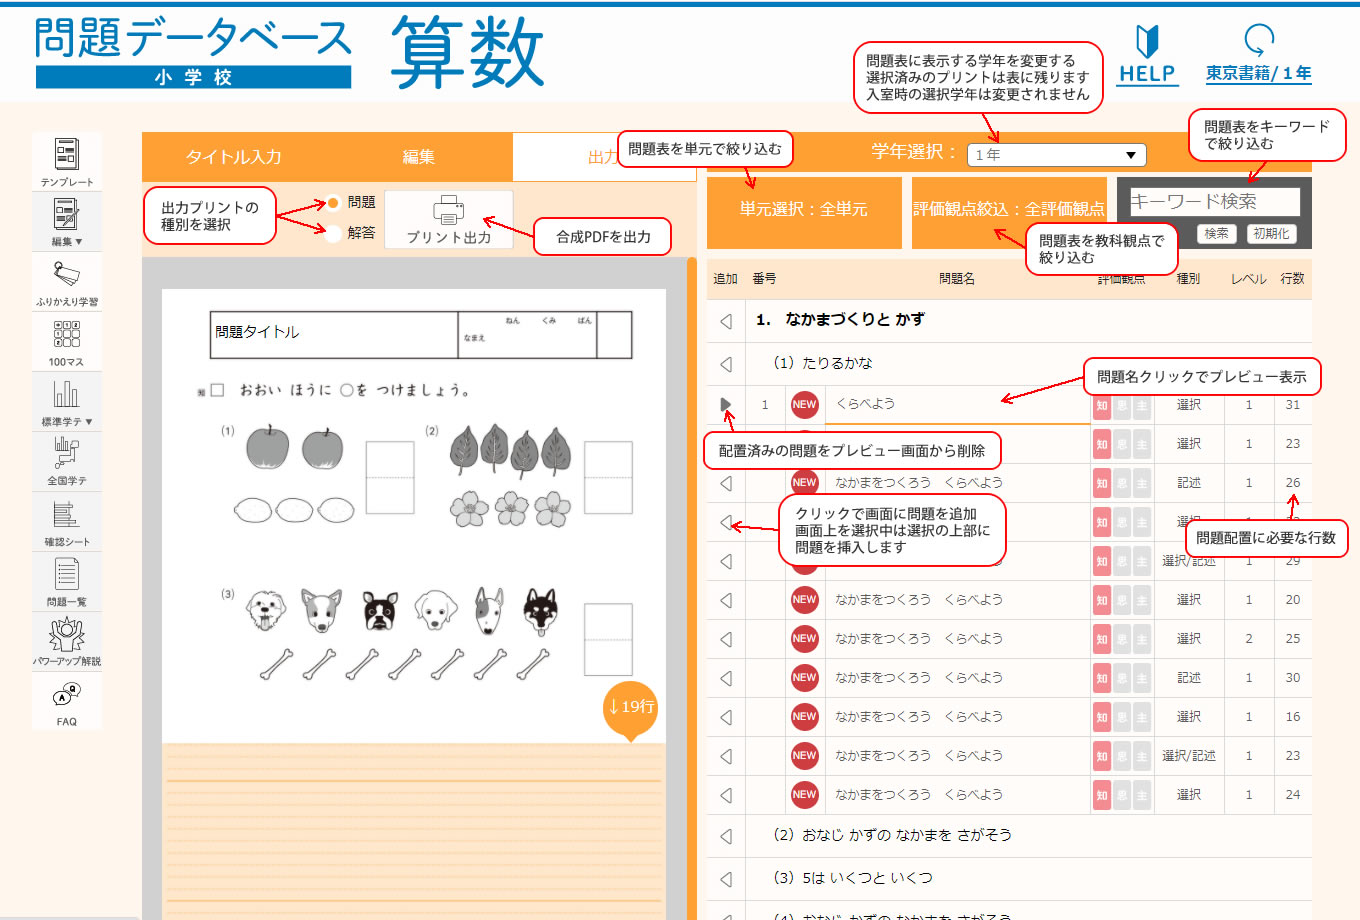Toggle the 知 badge in the 31-line row
The width and height of the screenshot is (1360, 920).
pyautogui.click(x=1102, y=405)
